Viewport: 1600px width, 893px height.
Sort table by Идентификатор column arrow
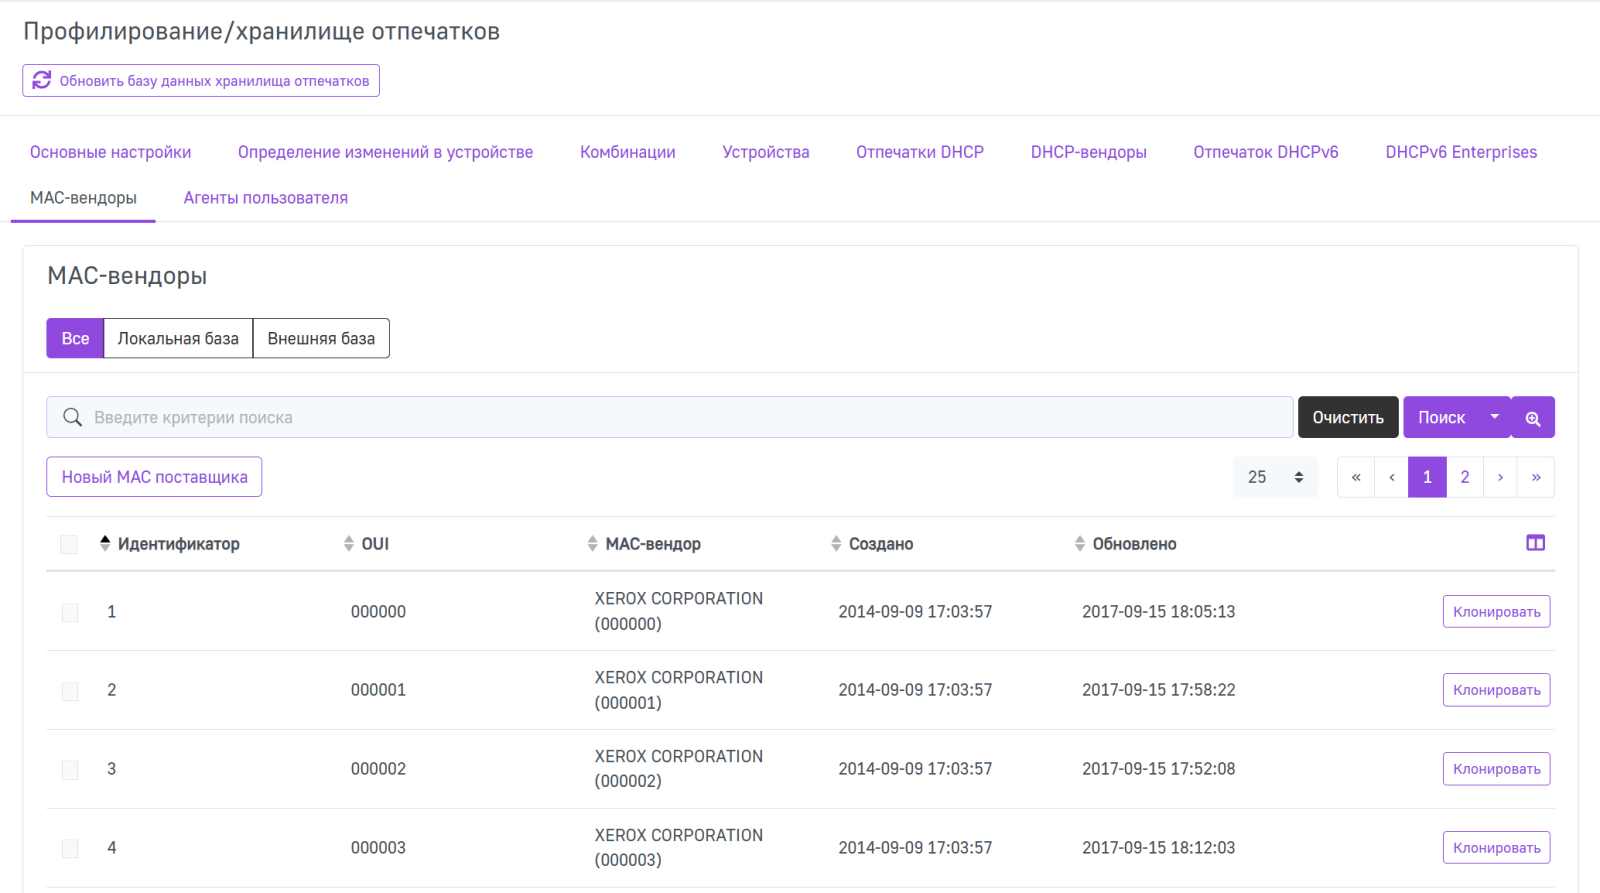(105, 543)
